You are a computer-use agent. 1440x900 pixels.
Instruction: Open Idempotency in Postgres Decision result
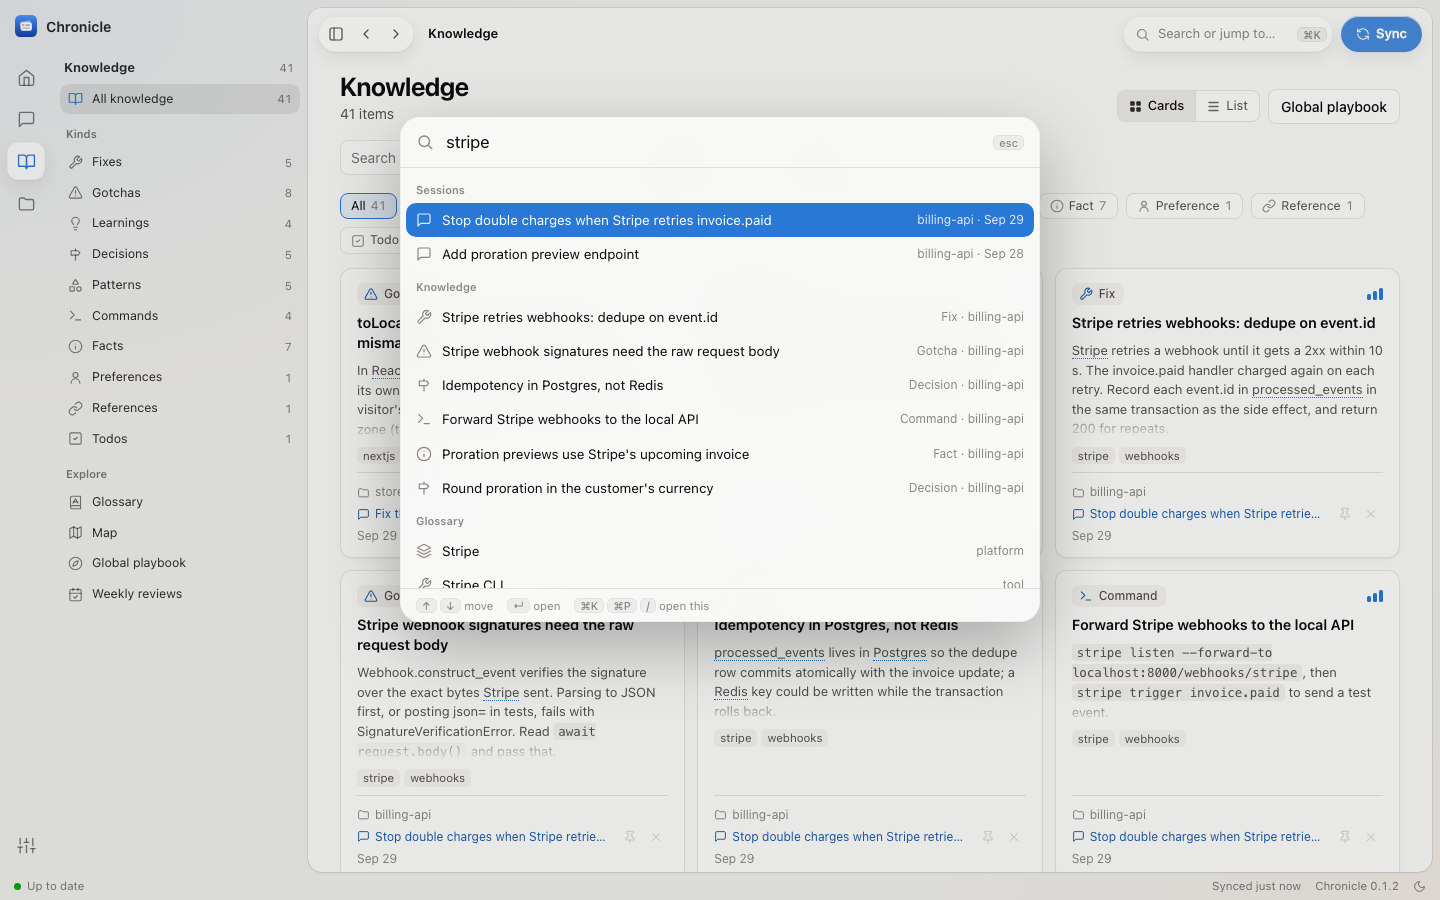coord(720,385)
